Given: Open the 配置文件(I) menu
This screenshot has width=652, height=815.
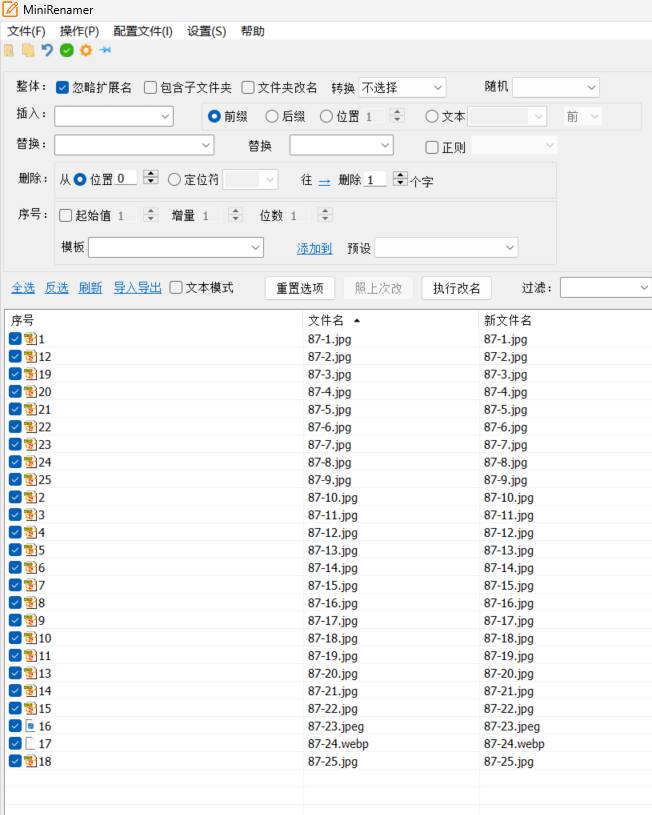Looking at the screenshot, I should tap(143, 31).
